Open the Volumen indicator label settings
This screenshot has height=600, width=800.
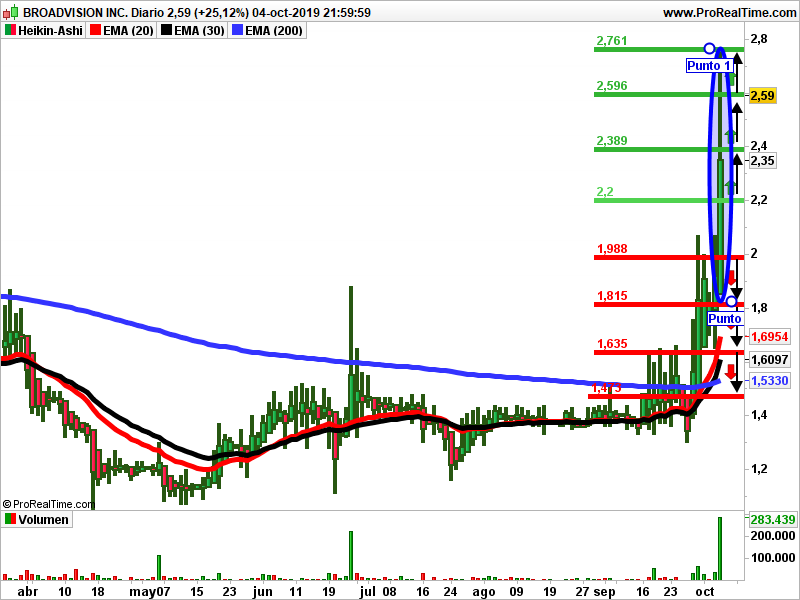pos(45,520)
